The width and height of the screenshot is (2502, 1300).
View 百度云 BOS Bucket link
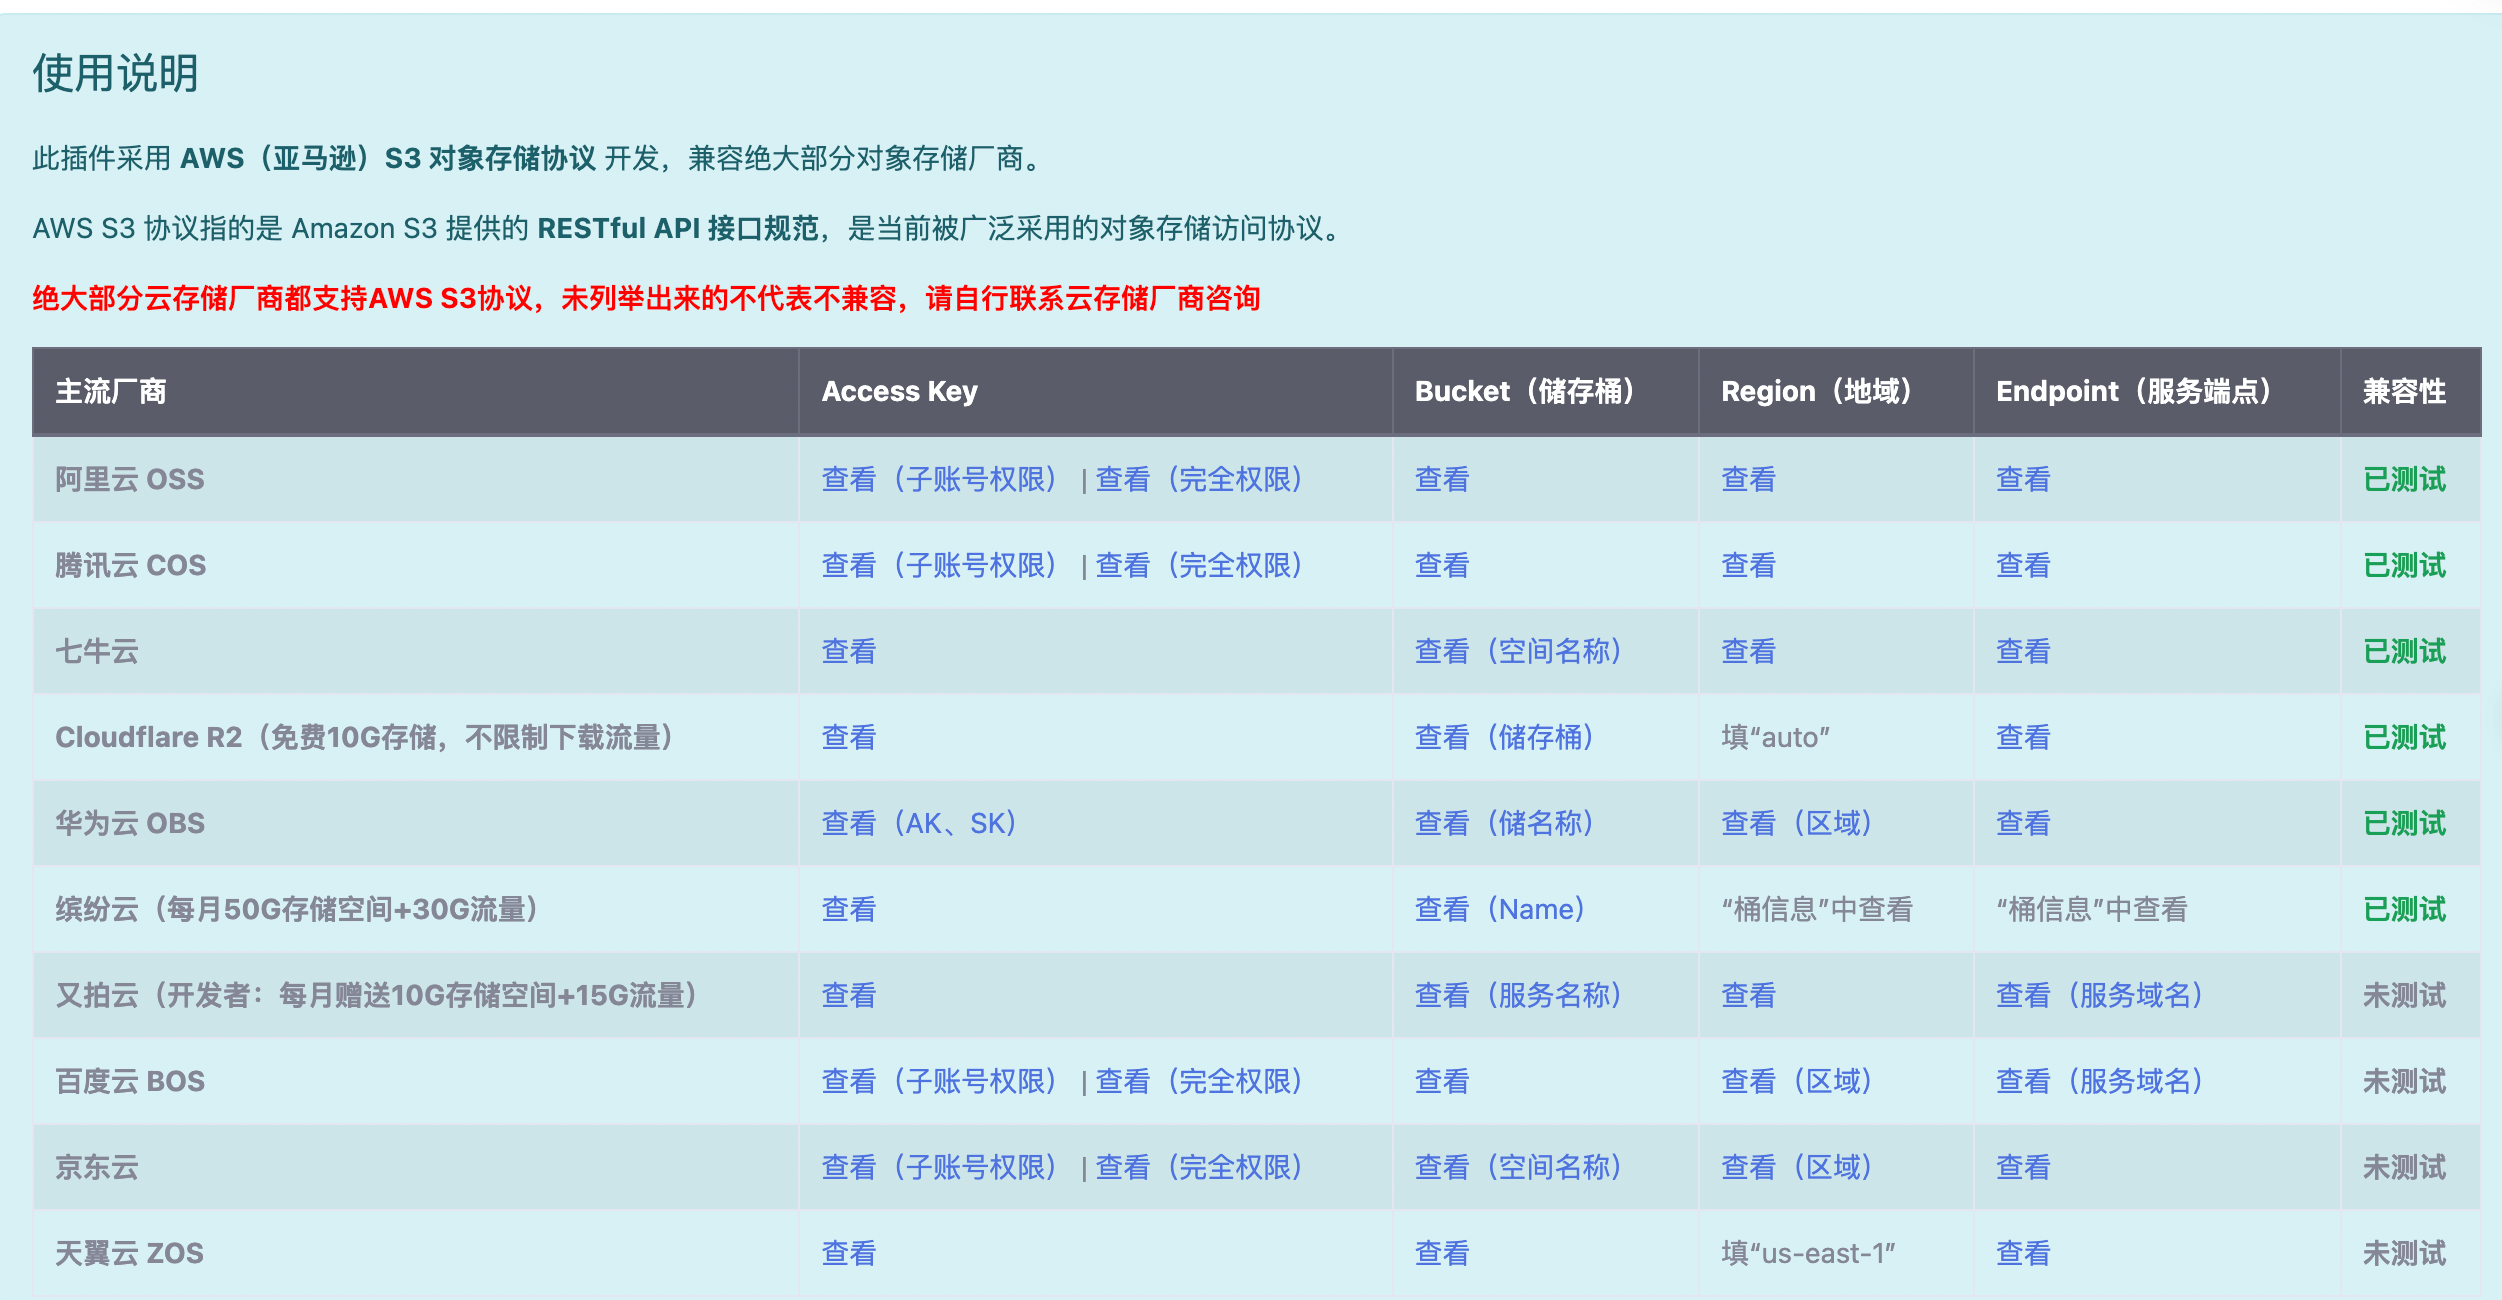(1442, 1082)
